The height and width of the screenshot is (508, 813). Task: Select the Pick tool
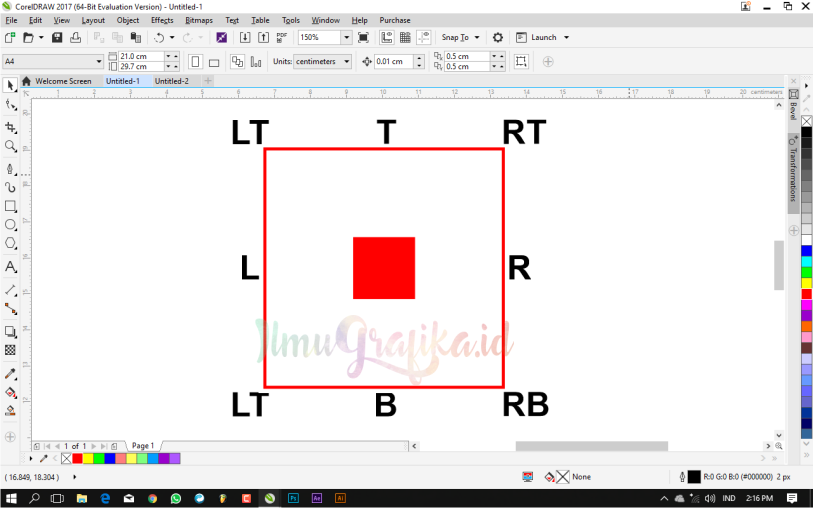click(x=10, y=85)
